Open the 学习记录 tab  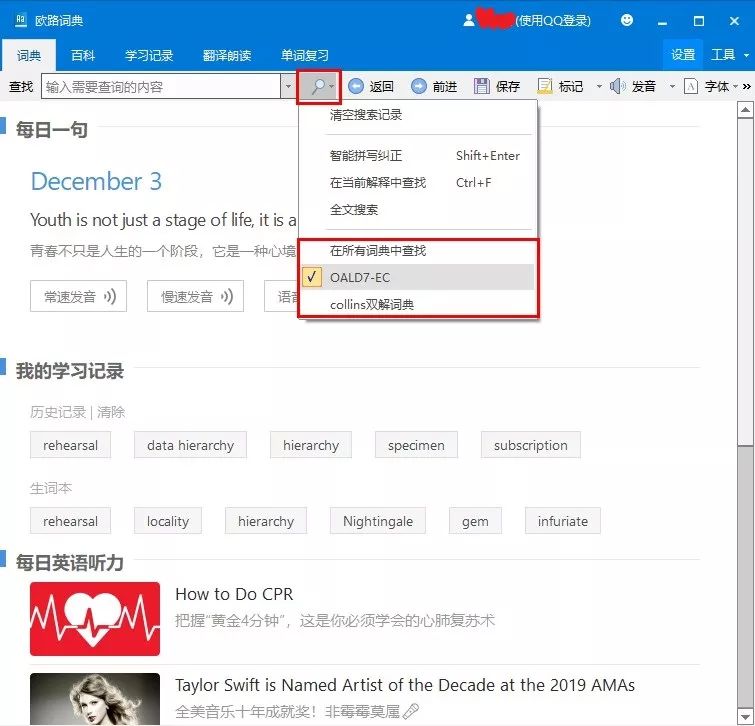[x=149, y=56]
